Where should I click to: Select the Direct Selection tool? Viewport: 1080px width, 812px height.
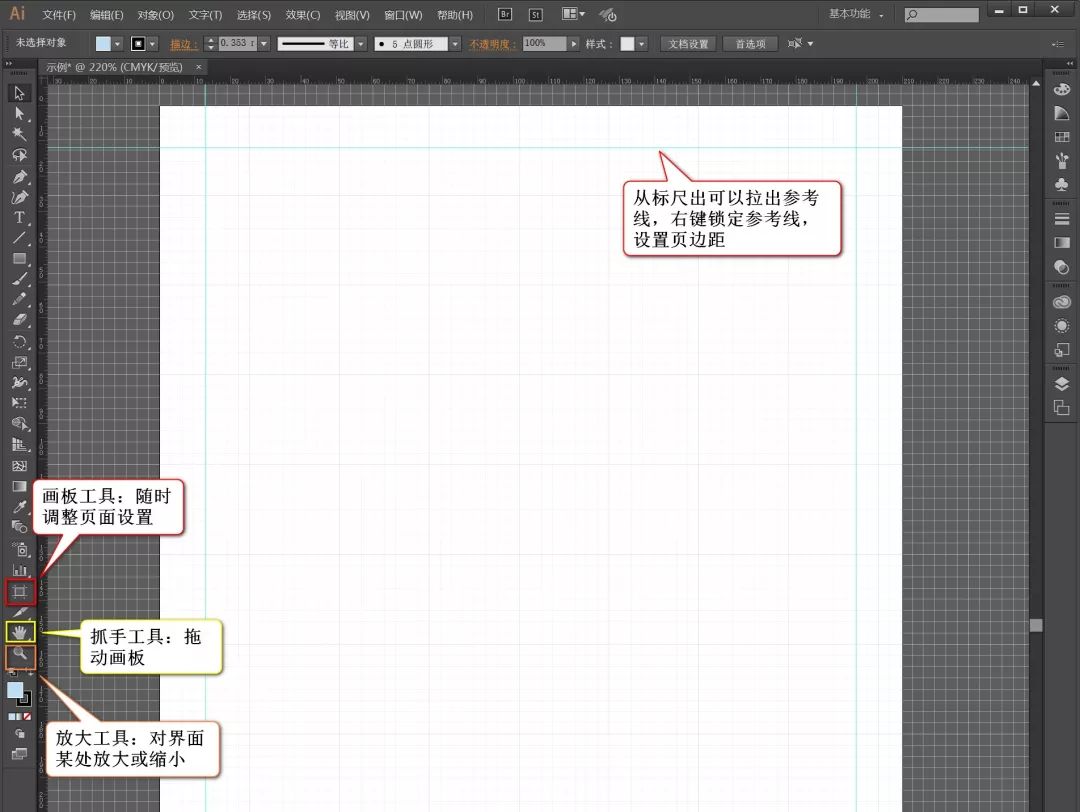(x=19, y=113)
